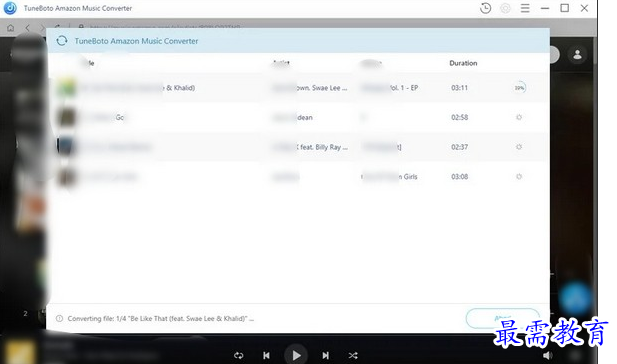This screenshot has width=617, height=364.
Task: Maximize the TuneBoto window
Action: 565,8
